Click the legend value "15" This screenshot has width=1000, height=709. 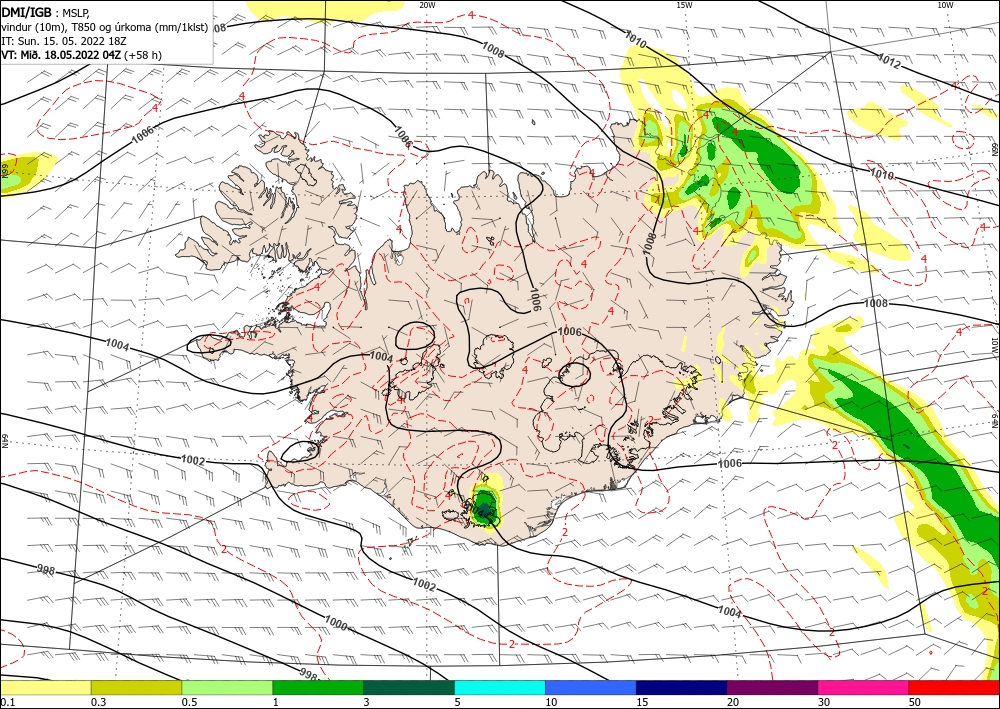642,702
